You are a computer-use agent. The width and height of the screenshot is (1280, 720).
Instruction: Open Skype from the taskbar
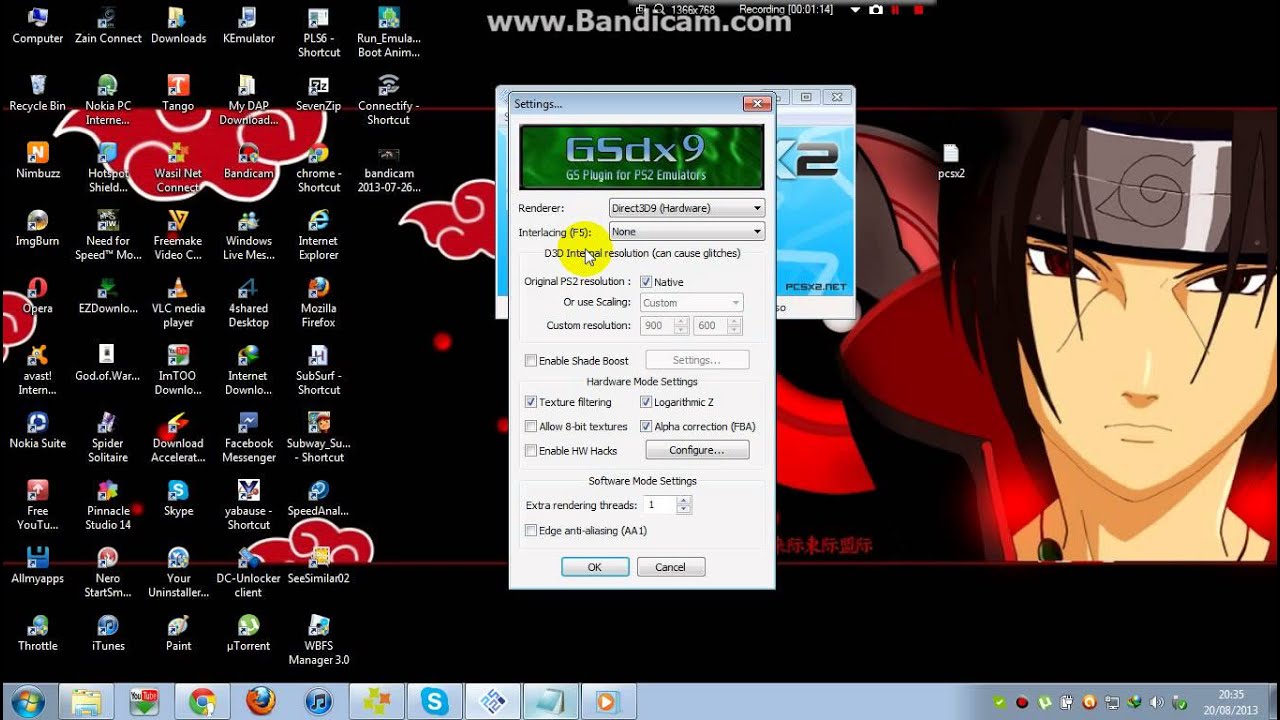[434, 702]
